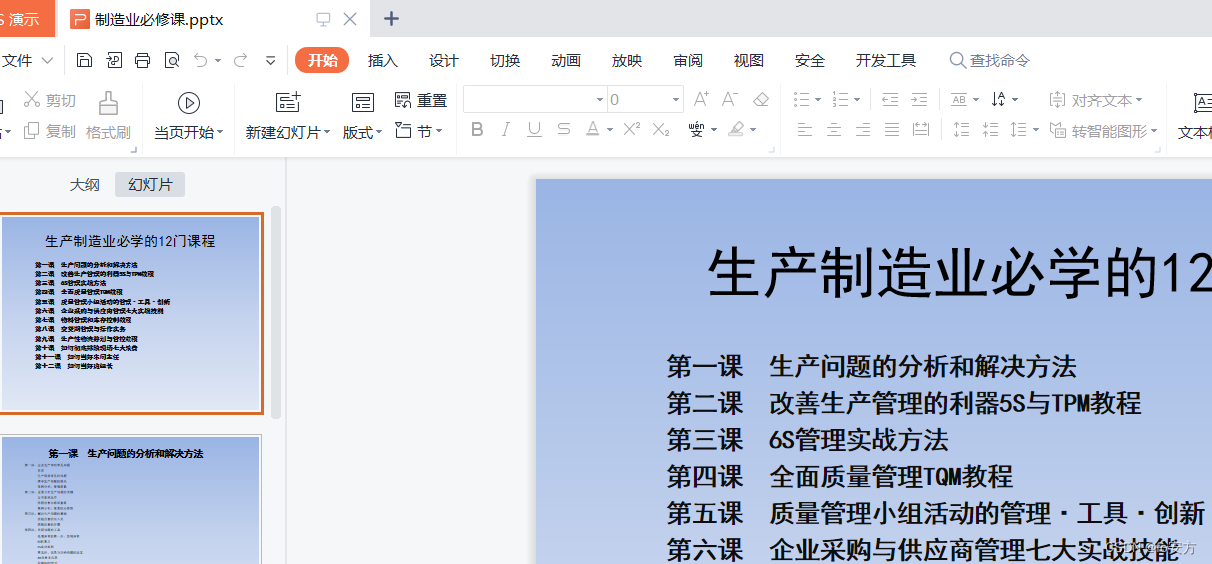Click the phonetic guide wén icon
Viewport: 1212px width, 564px height.
point(697,129)
